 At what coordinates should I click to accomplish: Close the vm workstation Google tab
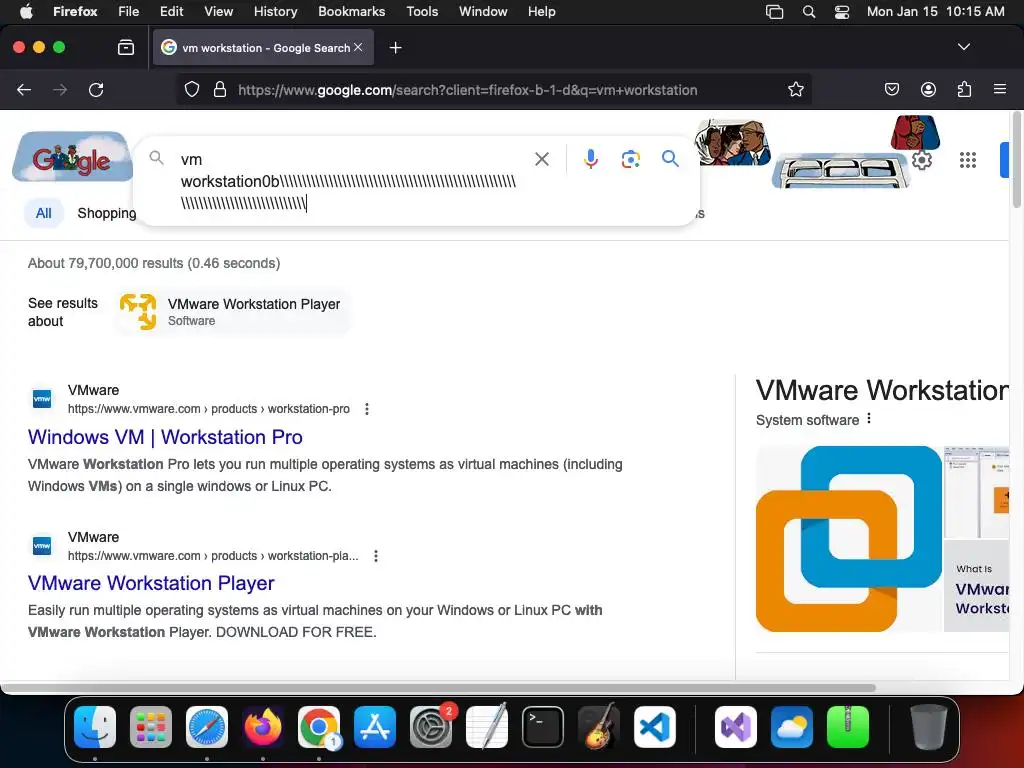click(x=358, y=47)
